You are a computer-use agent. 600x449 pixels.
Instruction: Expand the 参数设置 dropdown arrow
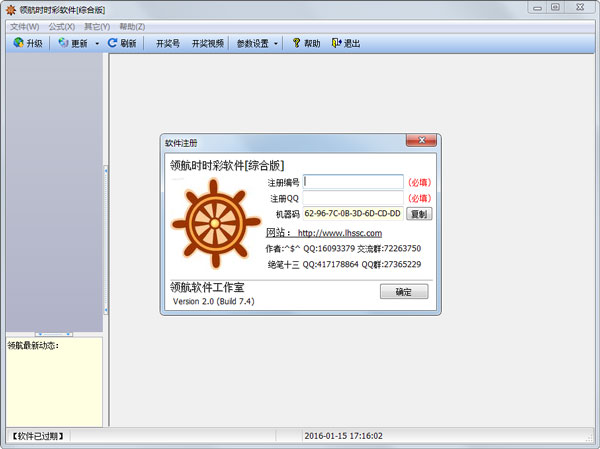(275, 44)
